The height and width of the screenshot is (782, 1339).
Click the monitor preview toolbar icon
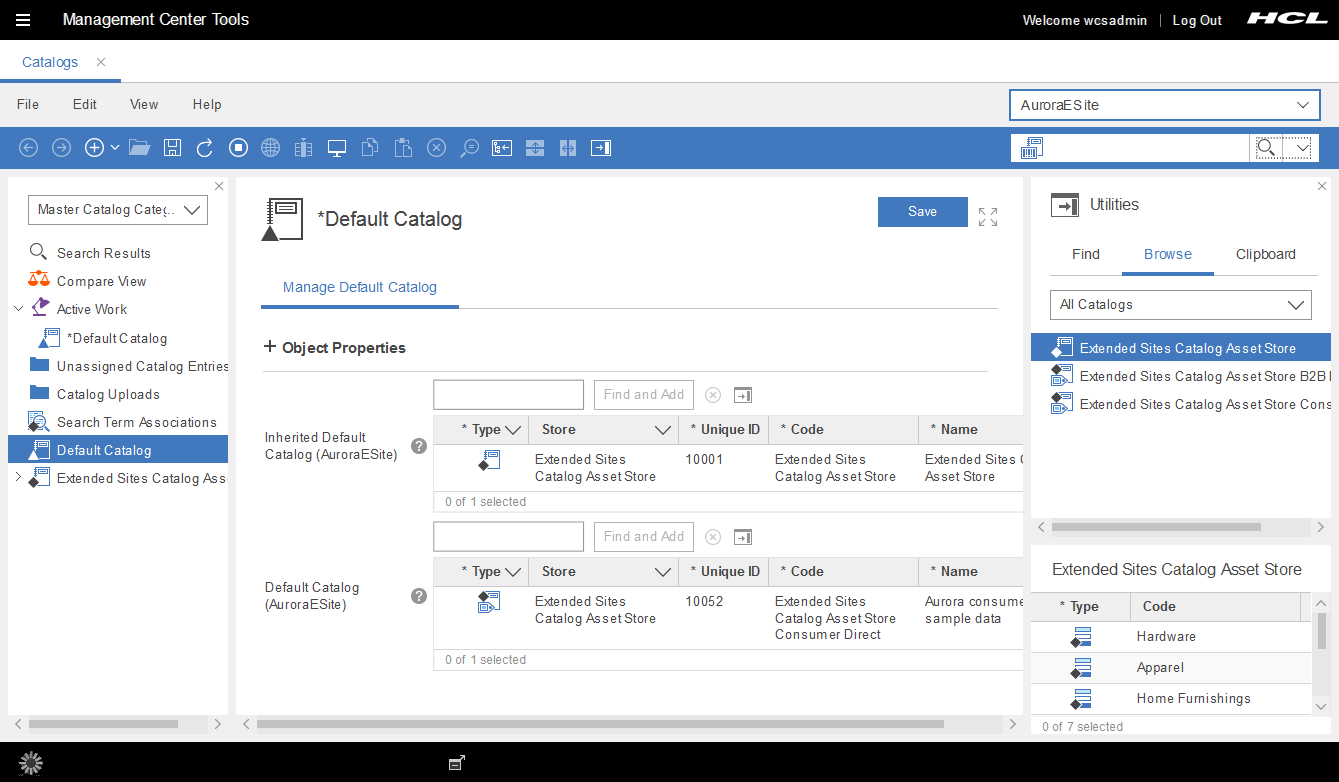(337, 148)
